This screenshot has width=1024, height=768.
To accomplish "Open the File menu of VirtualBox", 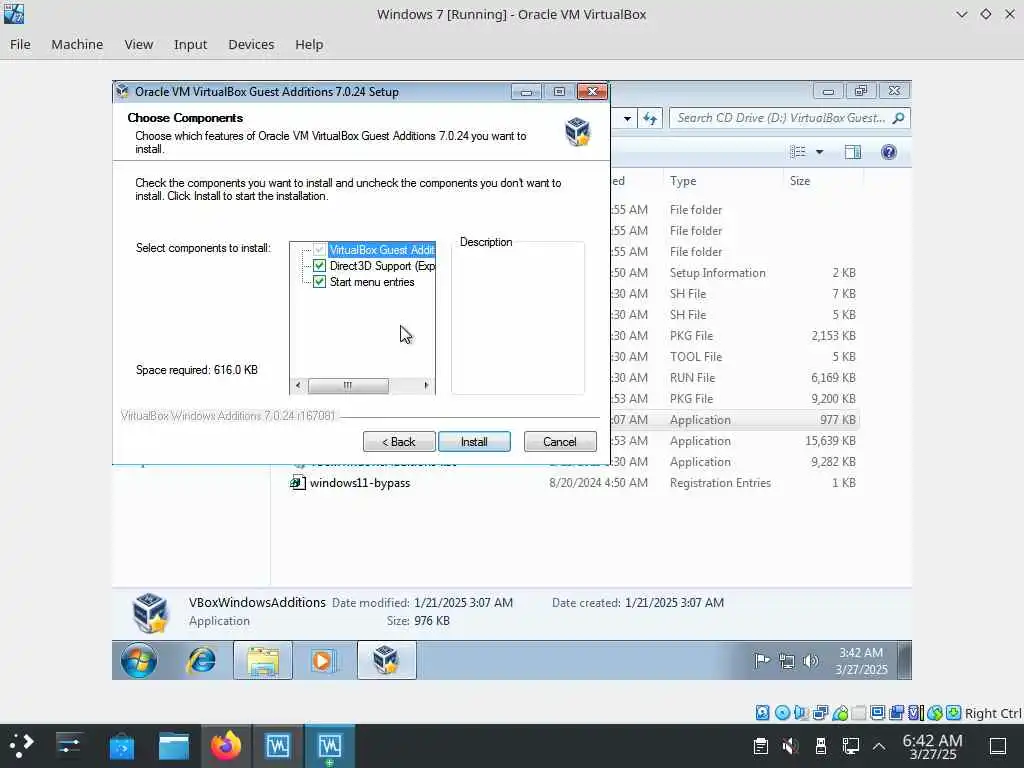I will tap(20, 44).
